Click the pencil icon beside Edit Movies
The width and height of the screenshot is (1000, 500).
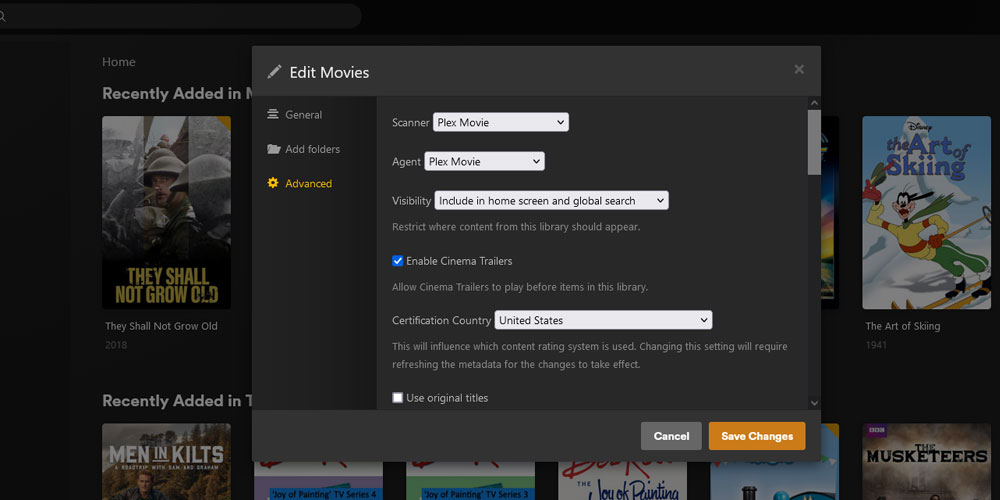tap(274, 71)
